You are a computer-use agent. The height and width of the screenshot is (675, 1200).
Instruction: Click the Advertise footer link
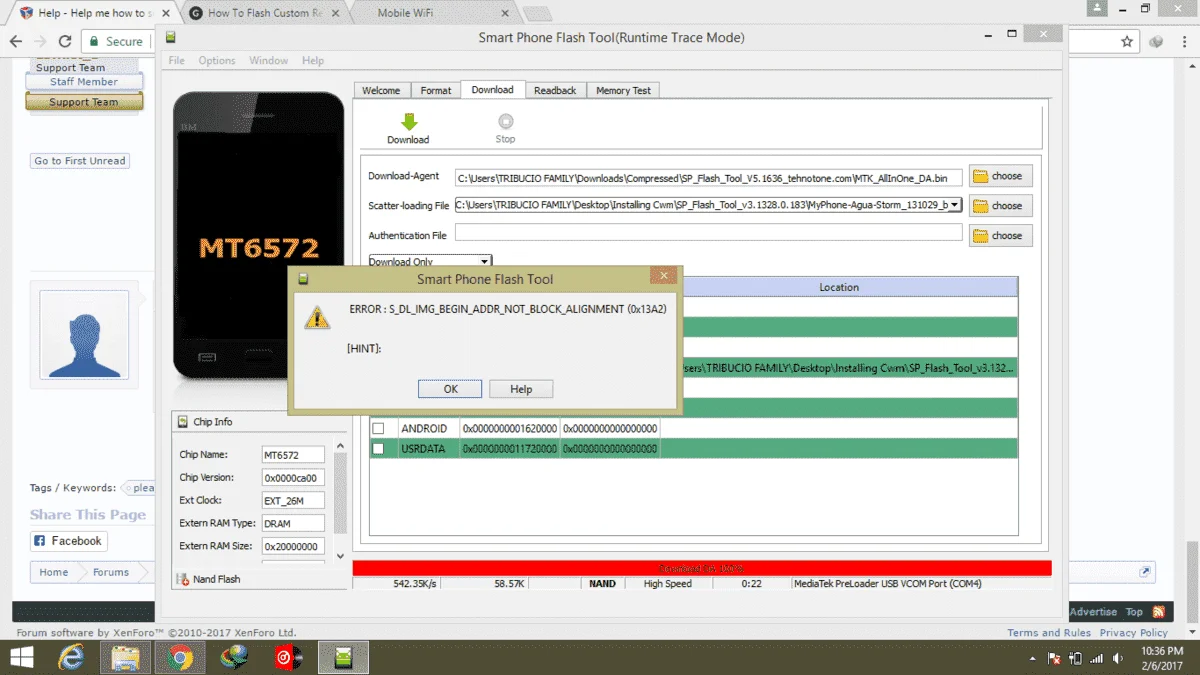click(x=1093, y=612)
